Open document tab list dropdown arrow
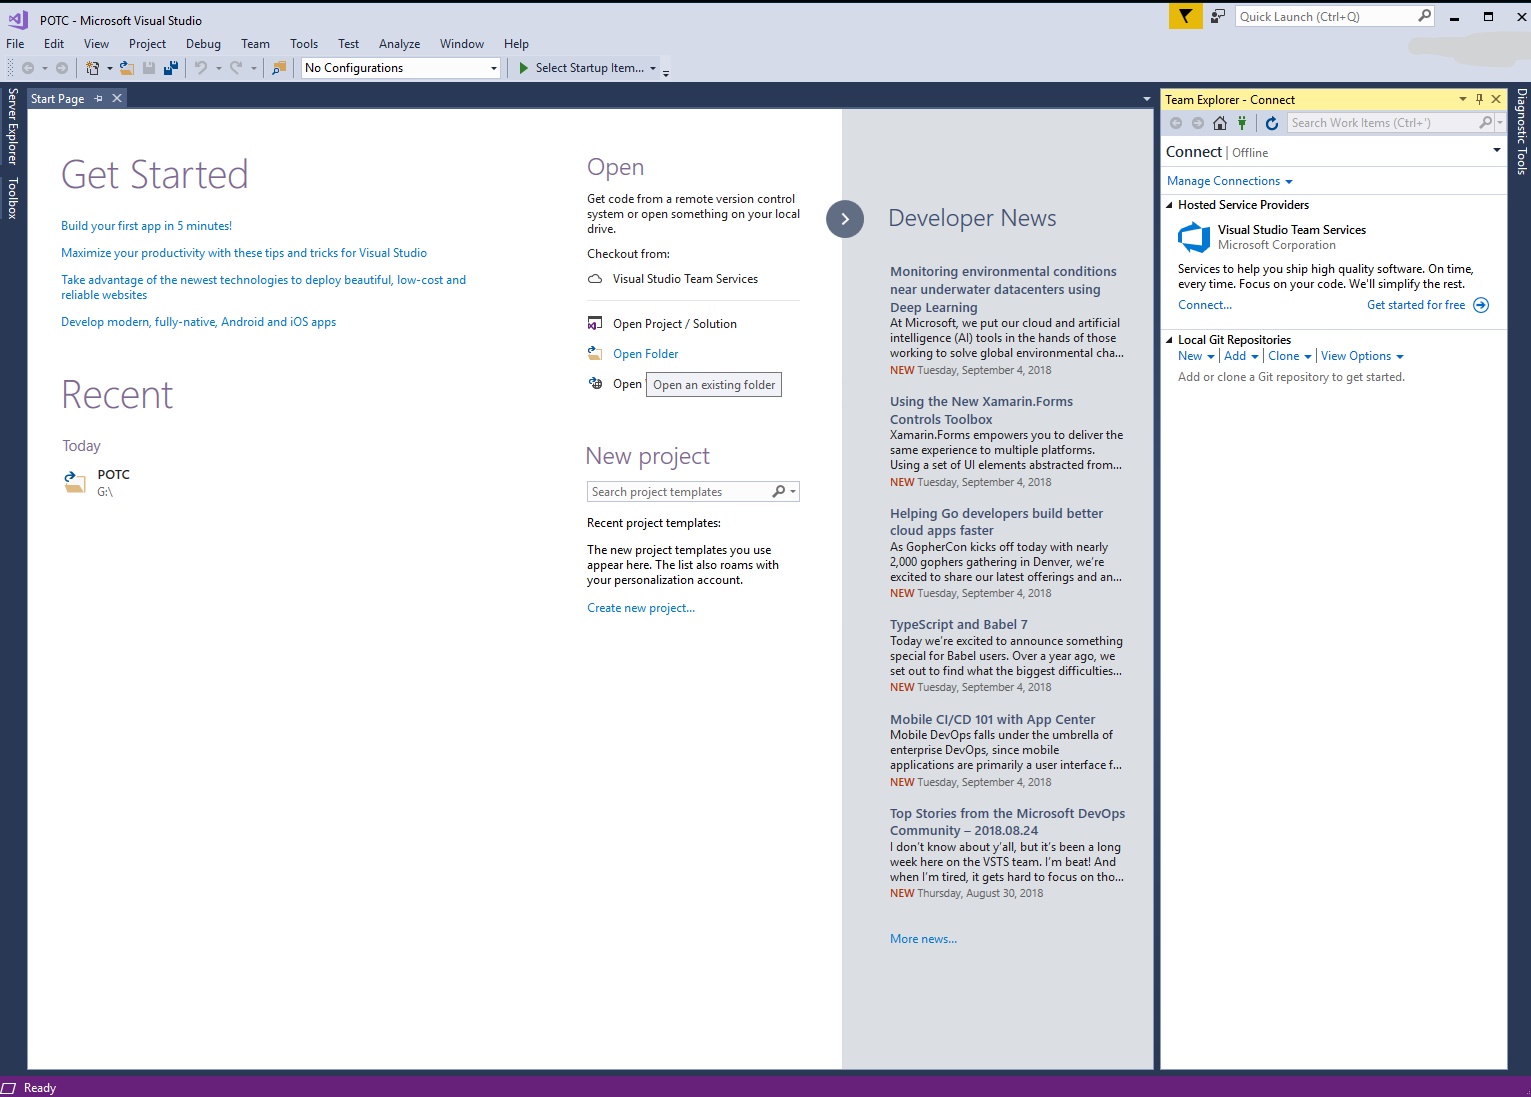Screen dimensions: 1531x1097 coord(1146,99)
